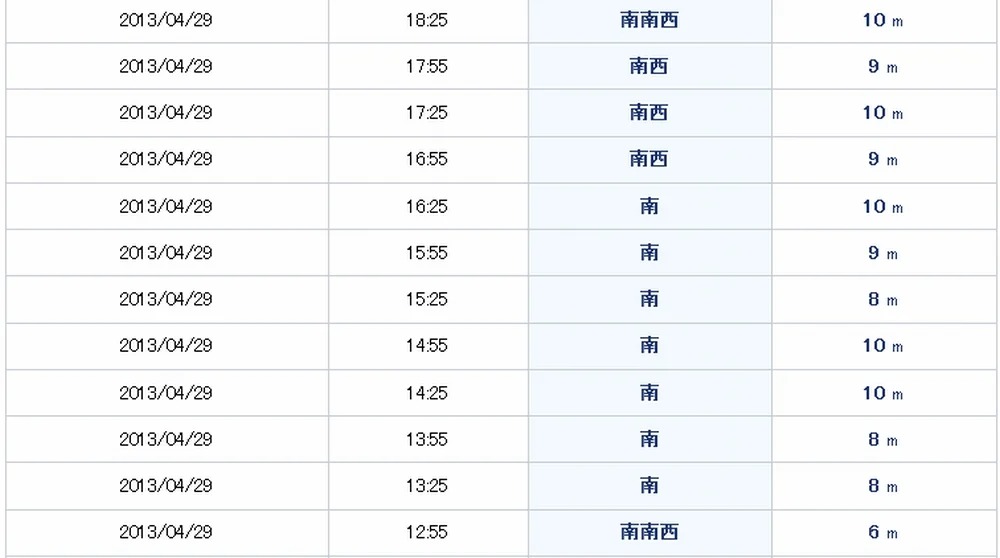Select the 南南西 direction at 18:25
Screen dimensions: 1000x558
pyautogui.click(x=649, y=20)
